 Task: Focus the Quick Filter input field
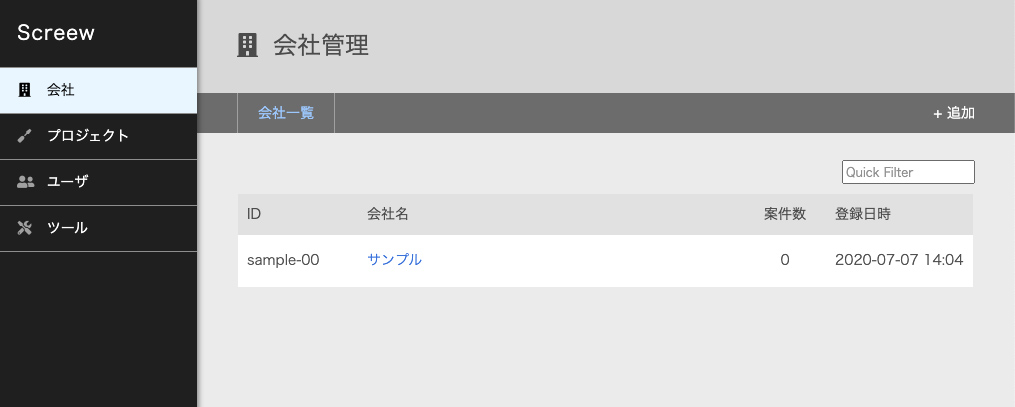[x=908, y=172]
